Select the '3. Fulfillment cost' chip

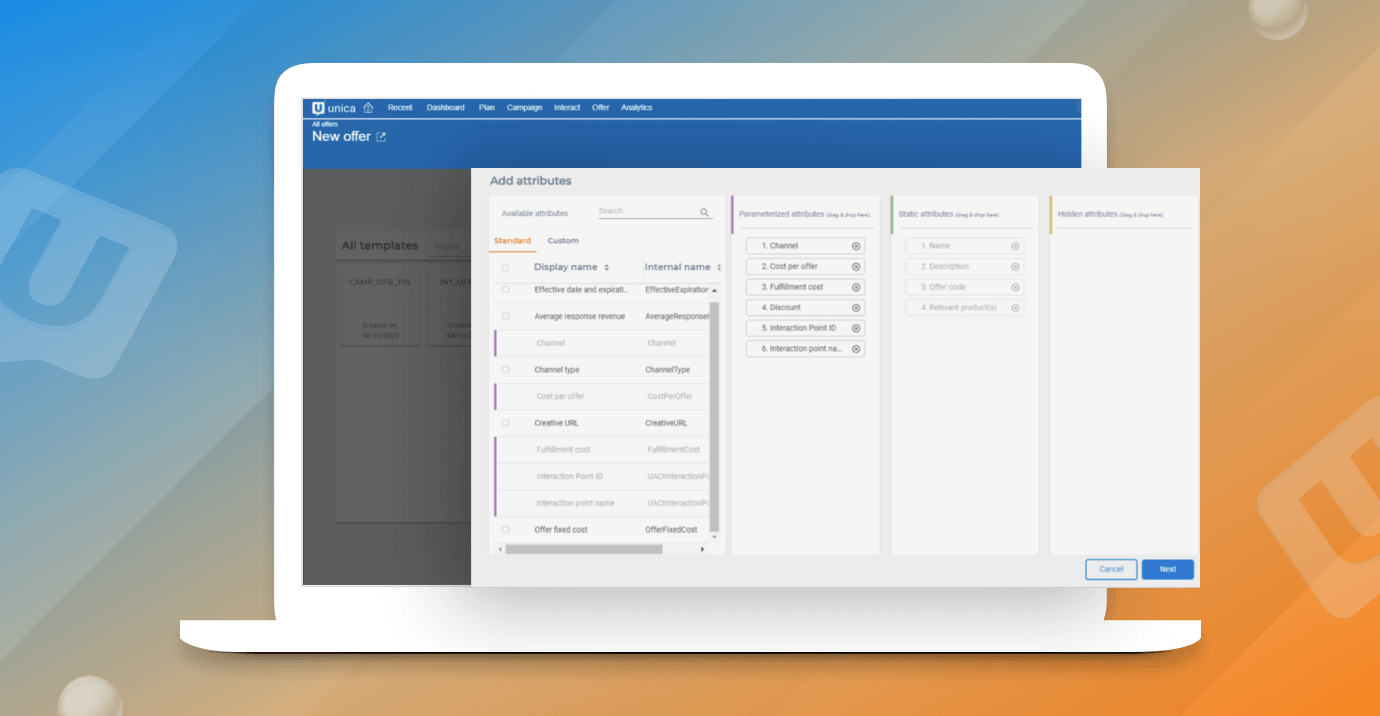coord(805,287)
